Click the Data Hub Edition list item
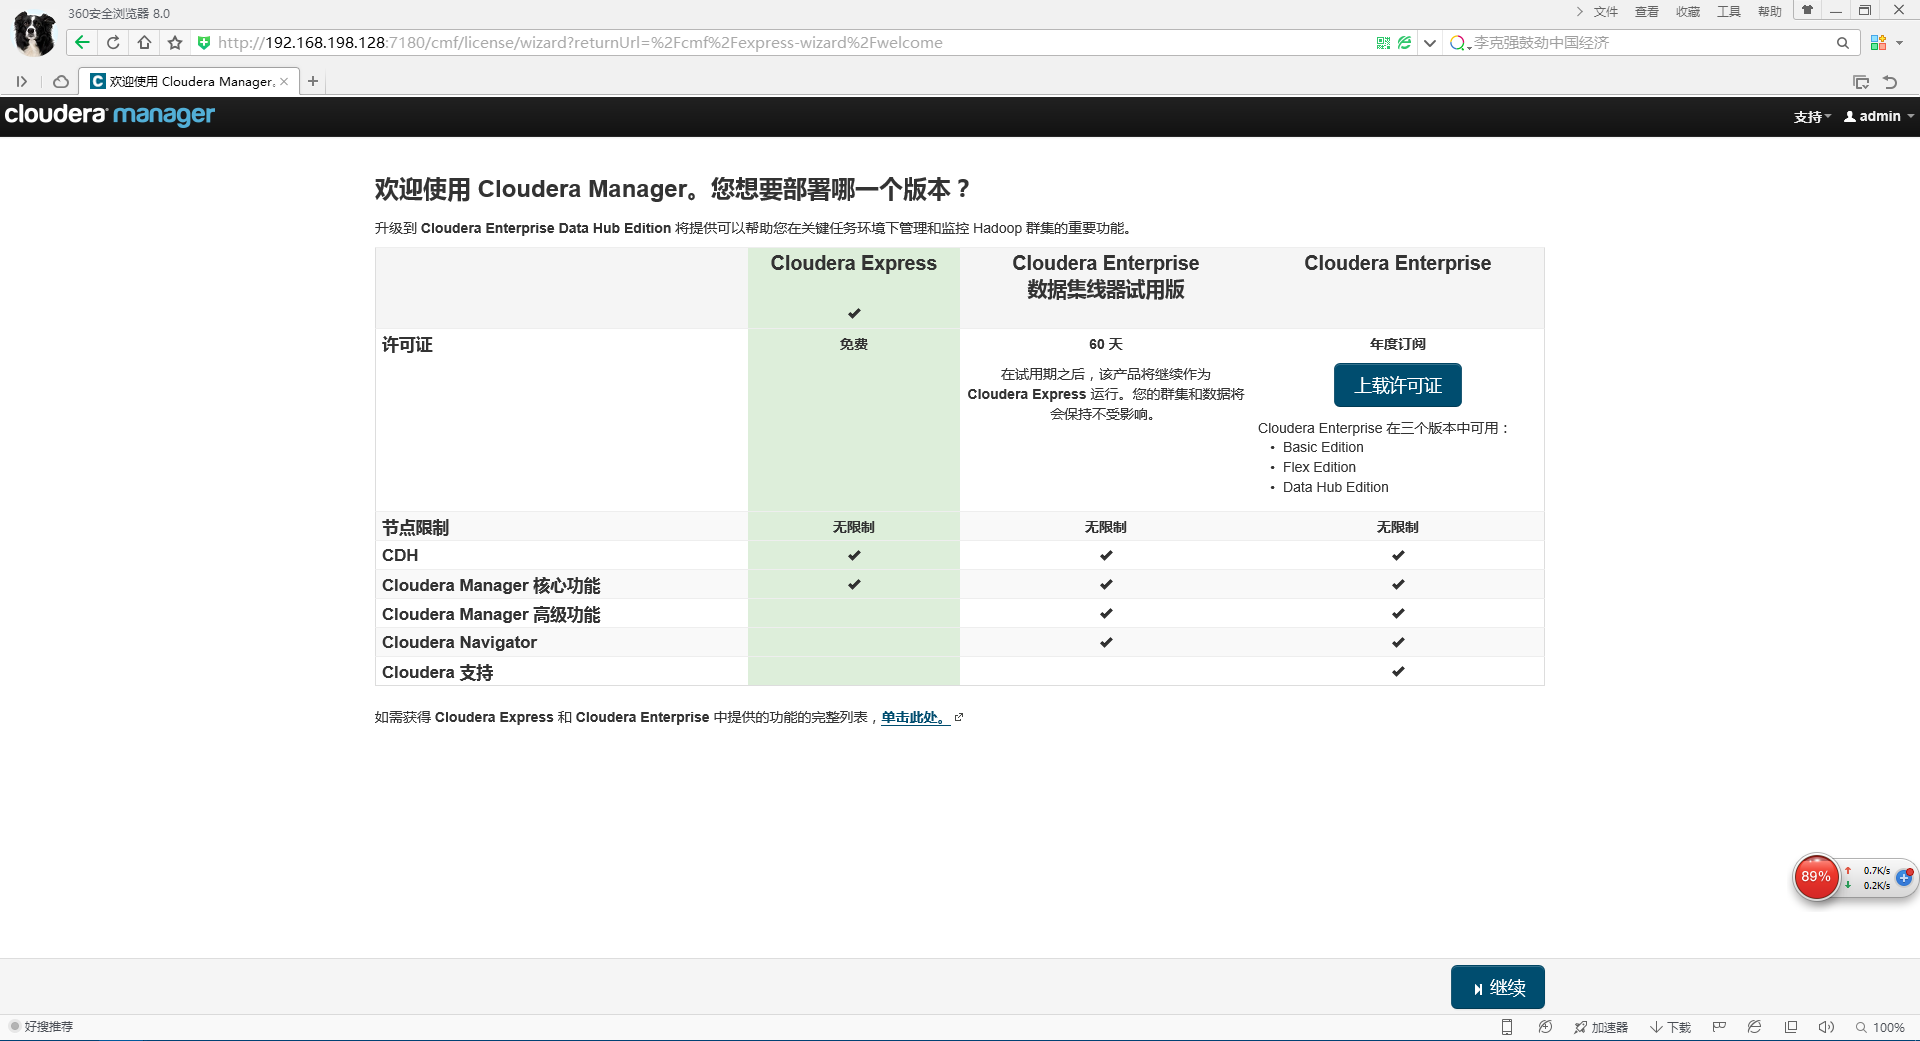This screenshot has width=1920, height=1041. point(1335,487)
